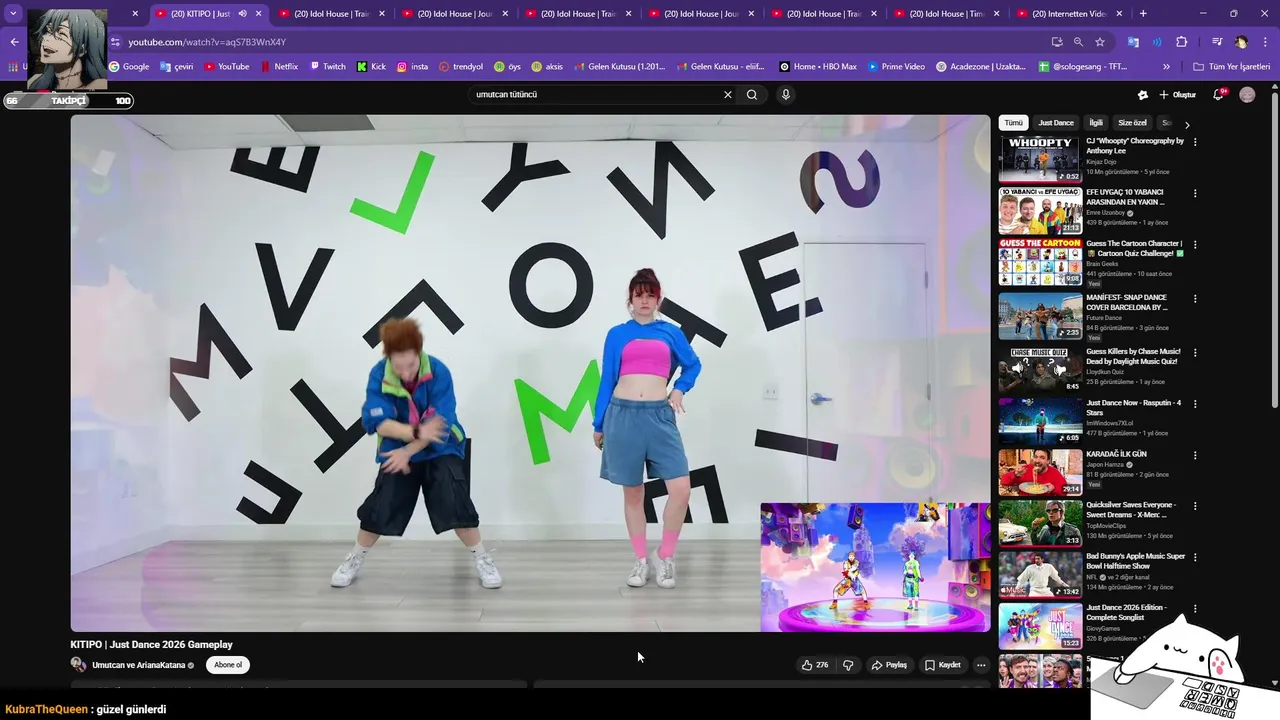Open options for Bad Bunny halftime video

pos(1195,557)
